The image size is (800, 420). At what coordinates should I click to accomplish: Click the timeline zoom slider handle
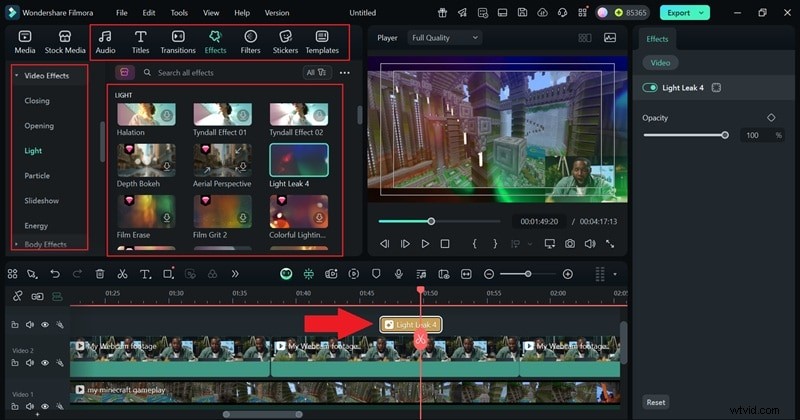(x=528, y=274)
